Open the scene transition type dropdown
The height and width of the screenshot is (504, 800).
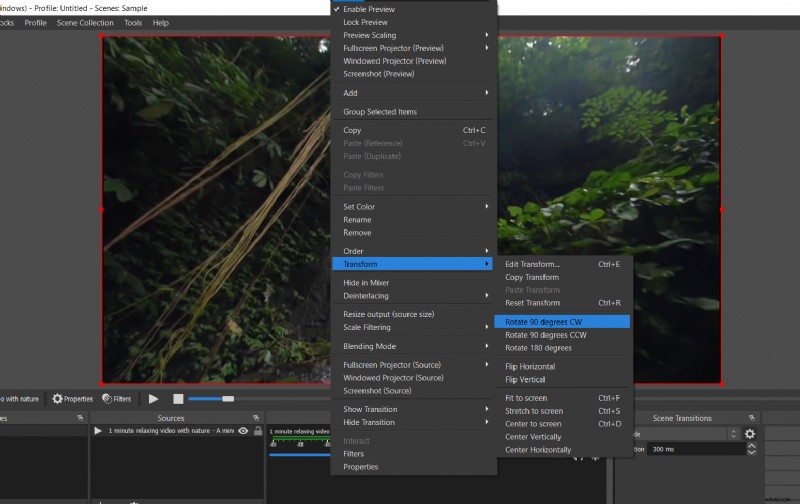point(685,434)
